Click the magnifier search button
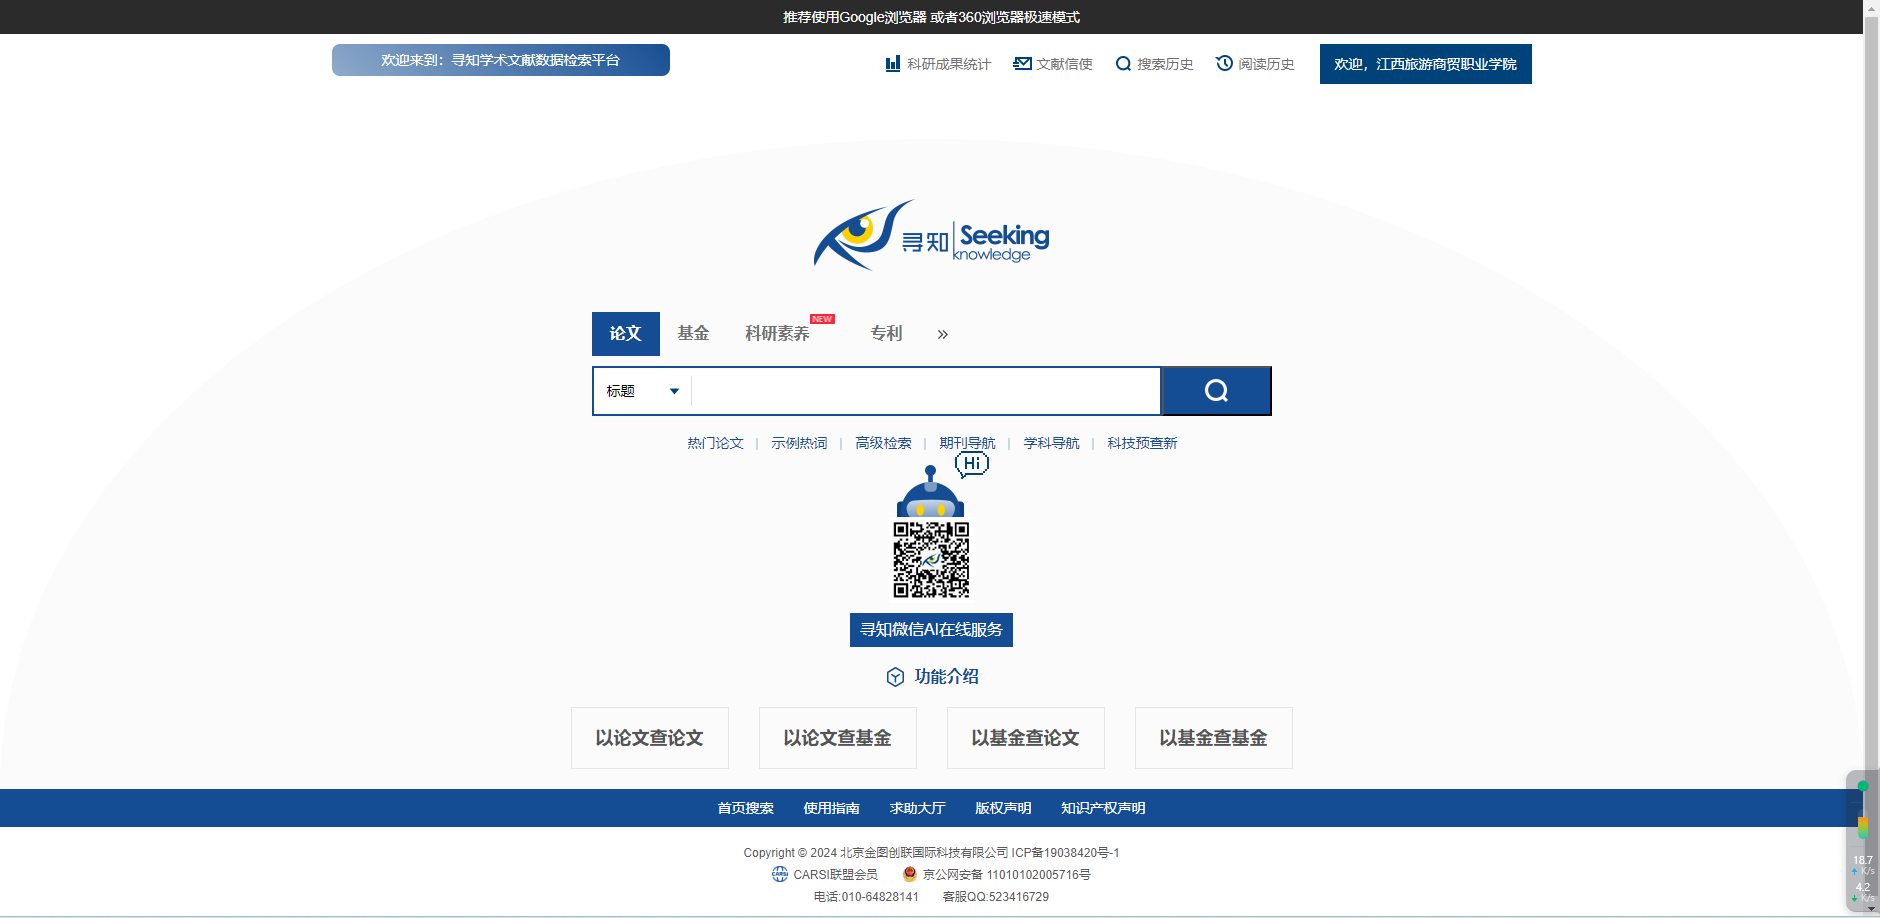 [1216, 391]
